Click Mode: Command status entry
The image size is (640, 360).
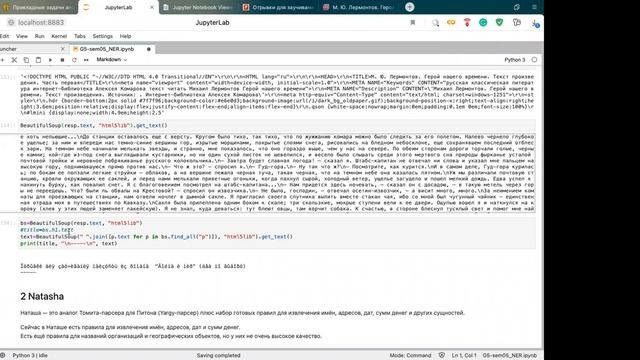(410, 356)
